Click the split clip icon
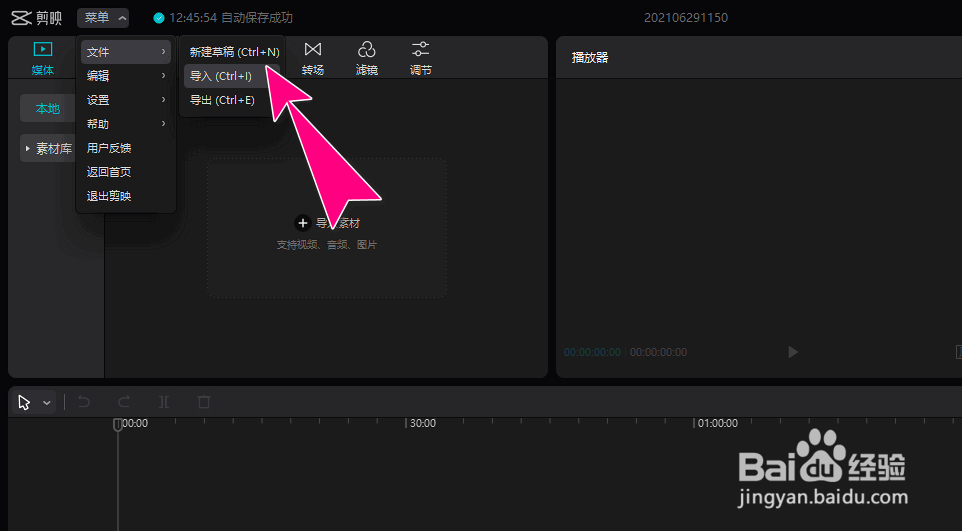 (x=164, y=403)
